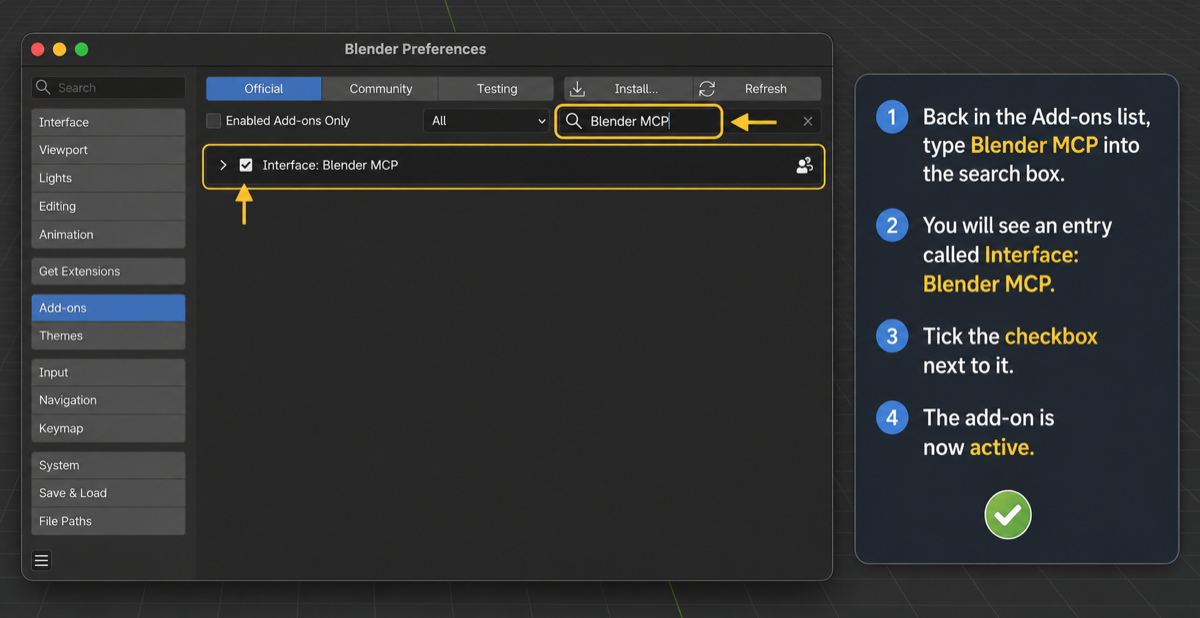Untick the Interface: Blender MCP checkbox

(x=246, y=165)
